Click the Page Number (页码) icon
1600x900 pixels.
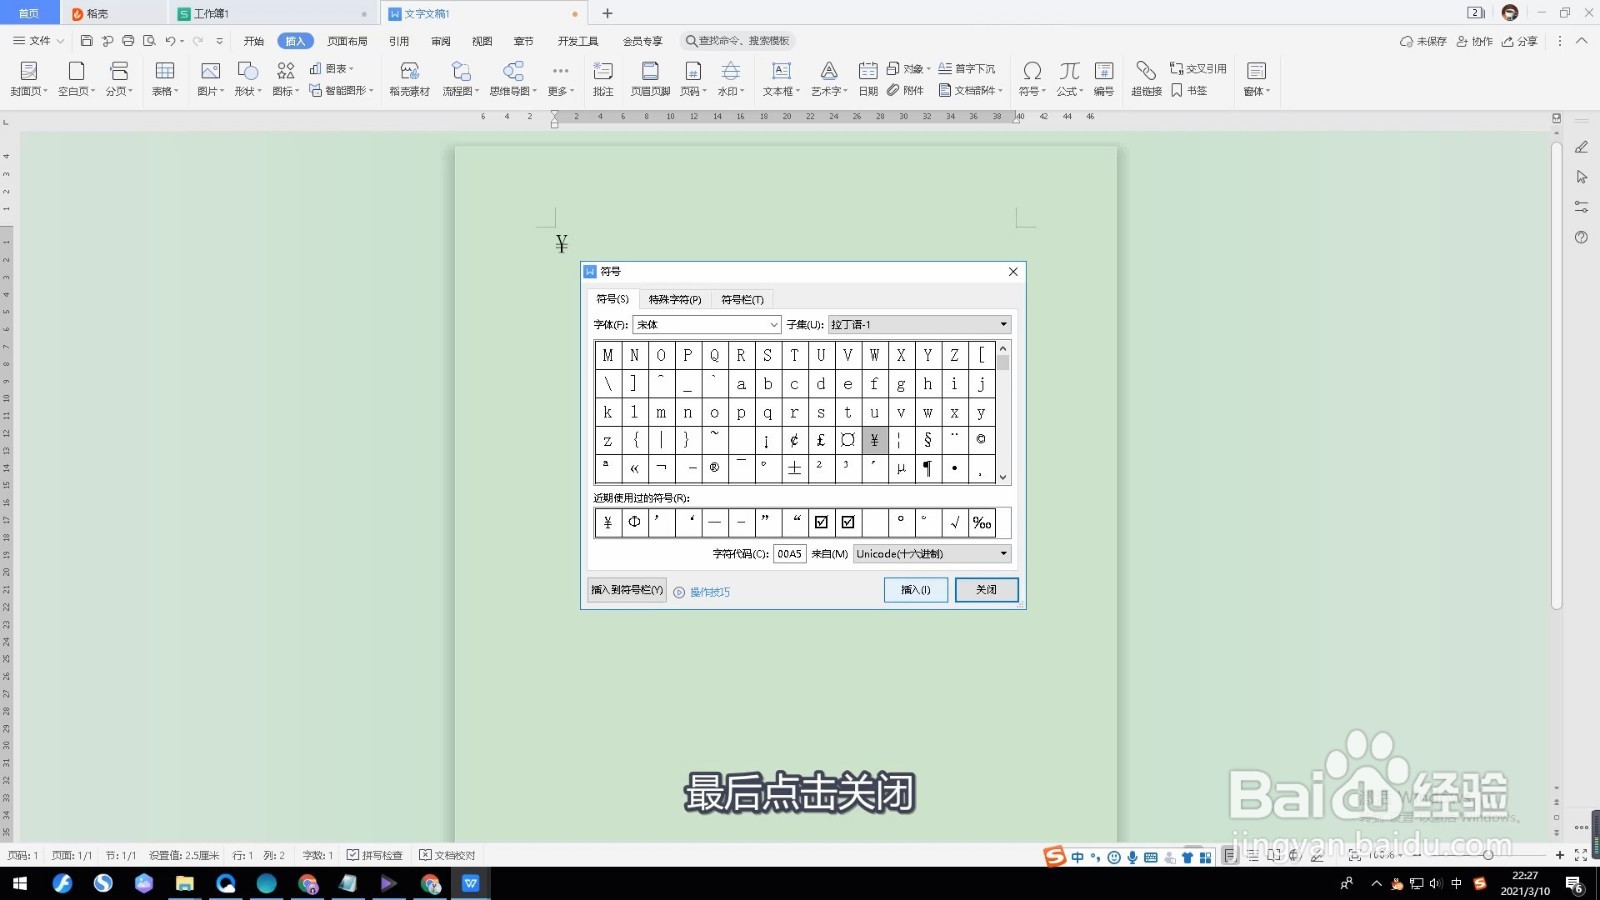coord(692,78)
